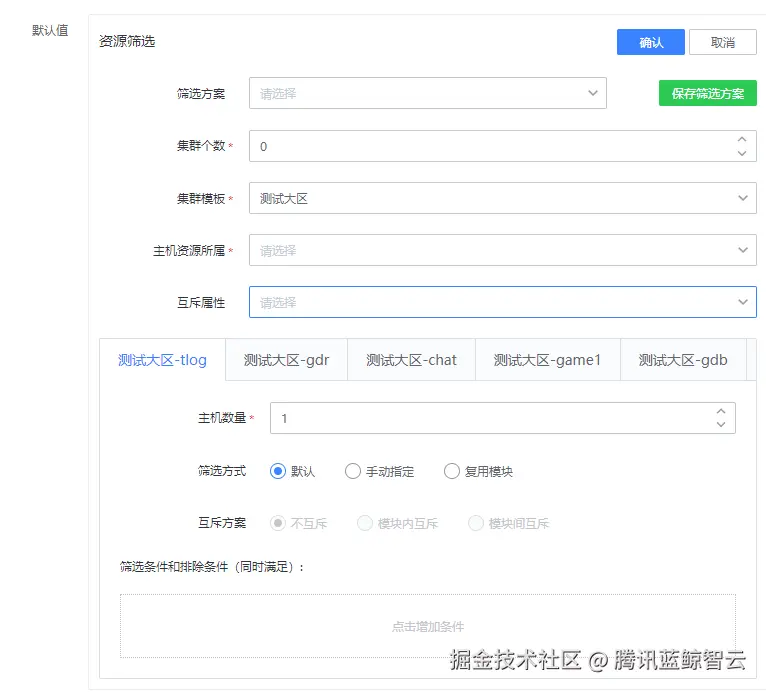Increase 主机数量 with the up arrow
The width and height of the screenshot is (766, 692).
[721, 411]
